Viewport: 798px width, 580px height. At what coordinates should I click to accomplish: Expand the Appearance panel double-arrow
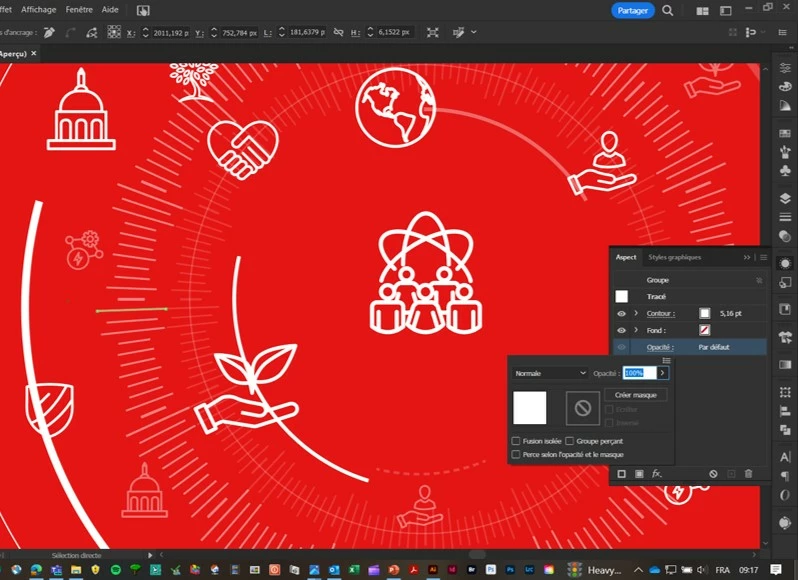pos(747,257)
